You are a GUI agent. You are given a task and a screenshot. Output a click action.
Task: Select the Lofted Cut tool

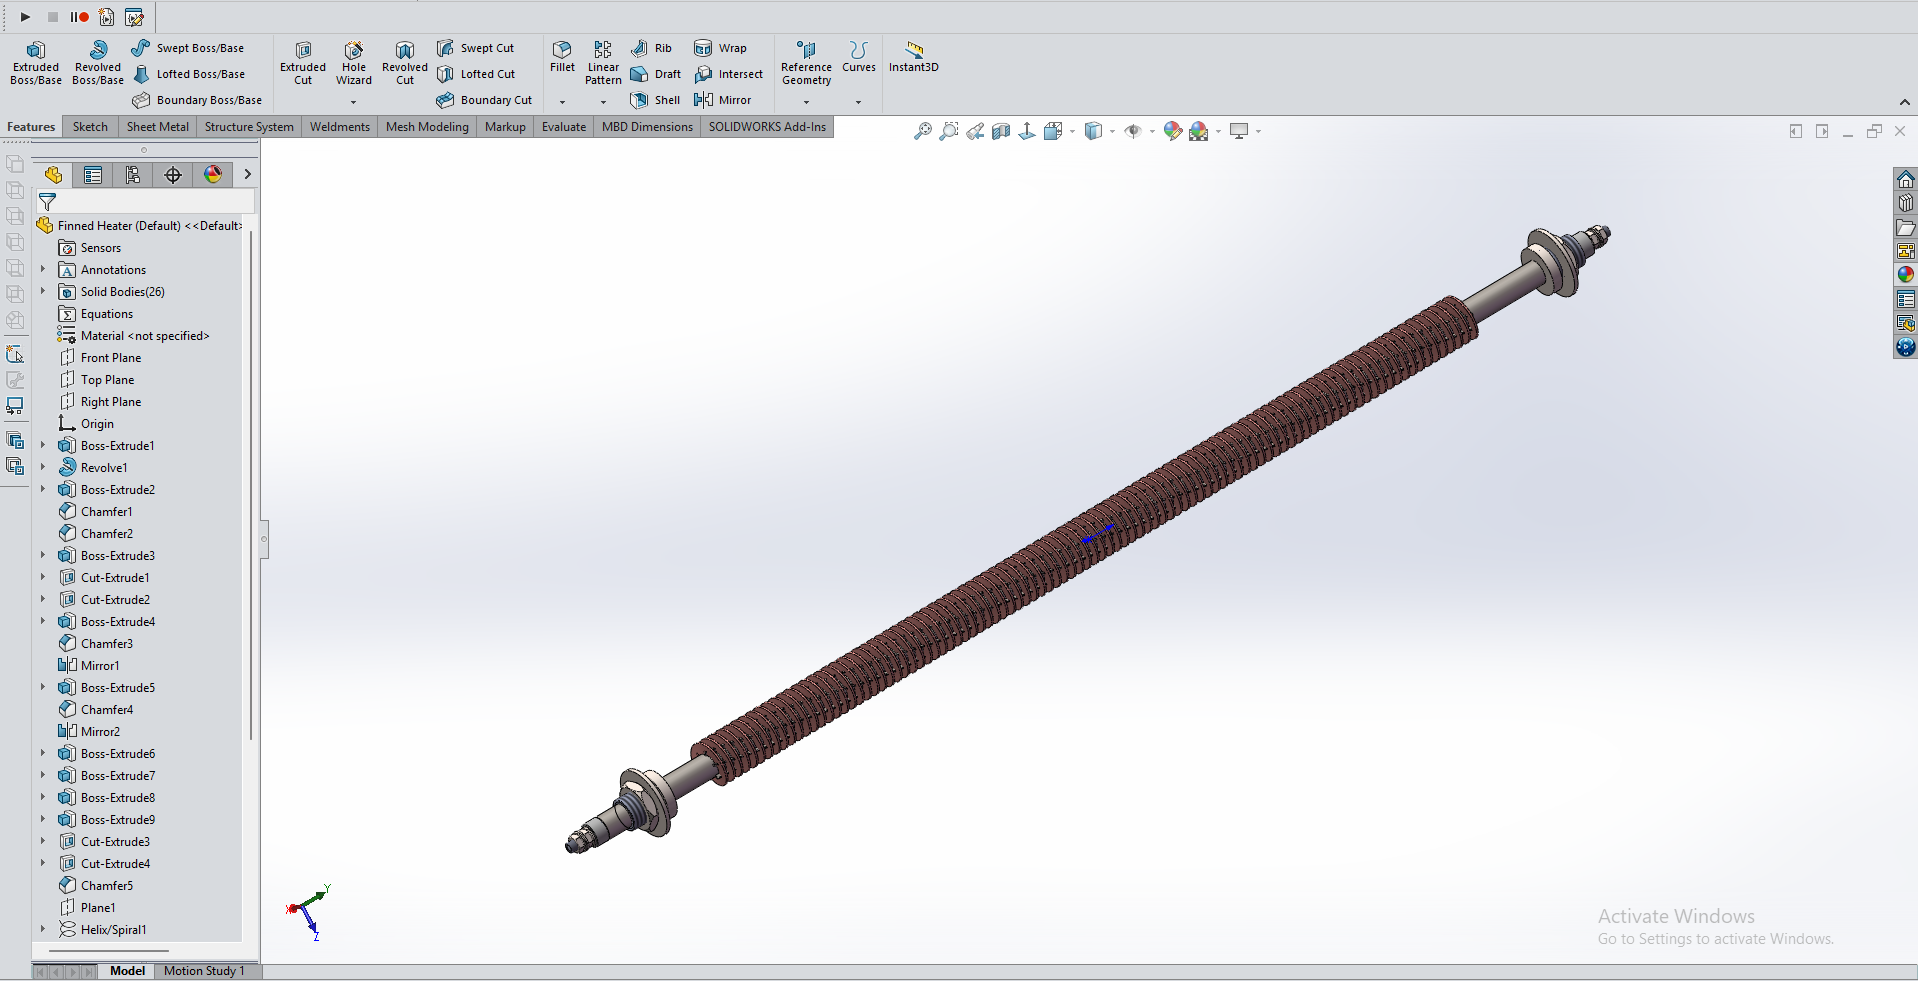pyautogui.click(x=476, y=74)
